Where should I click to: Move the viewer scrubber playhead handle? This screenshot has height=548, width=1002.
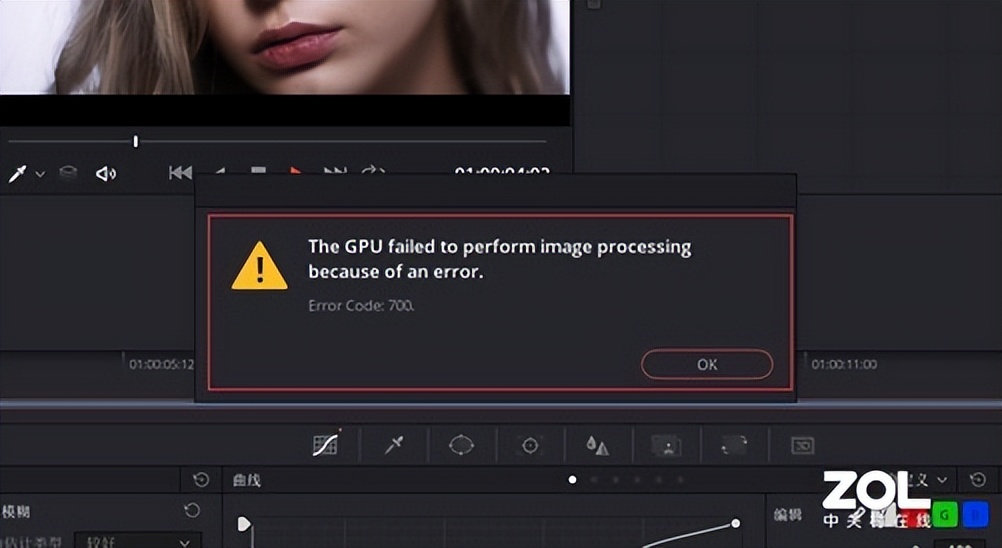135,141
